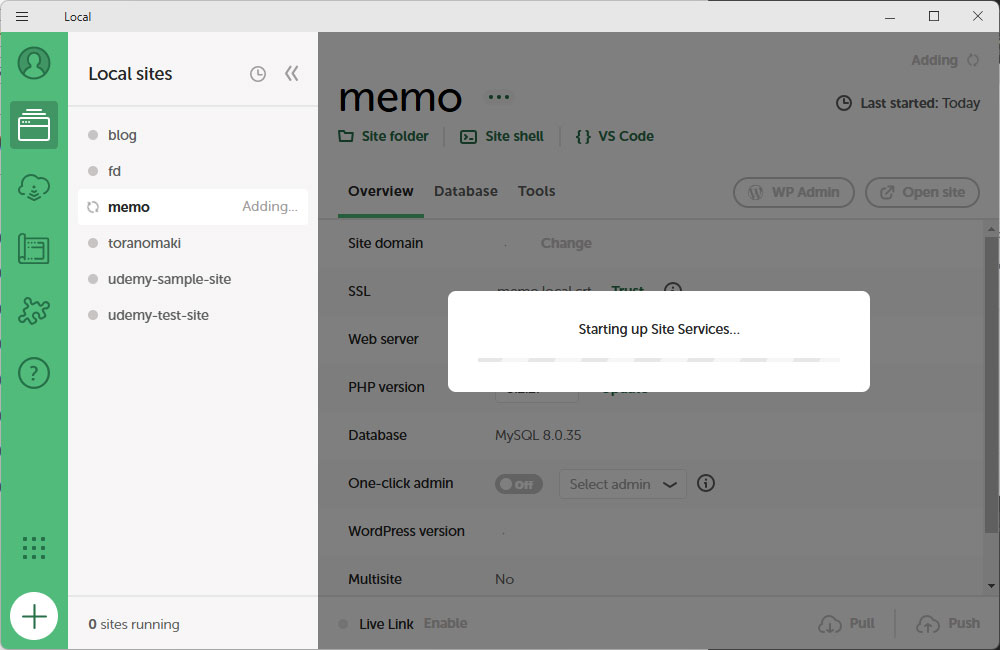Image resolution: width=1000 pixels, height=650 pixels.
Task: Click the hamburger menu in title bar
Action: pos(22,16)
